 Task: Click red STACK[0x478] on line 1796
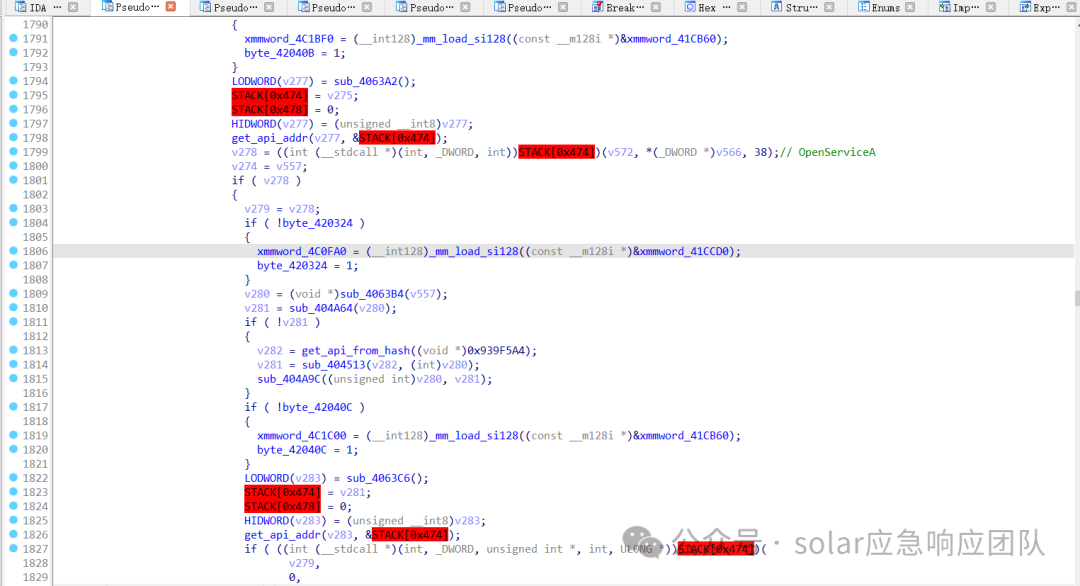(269, 109)
